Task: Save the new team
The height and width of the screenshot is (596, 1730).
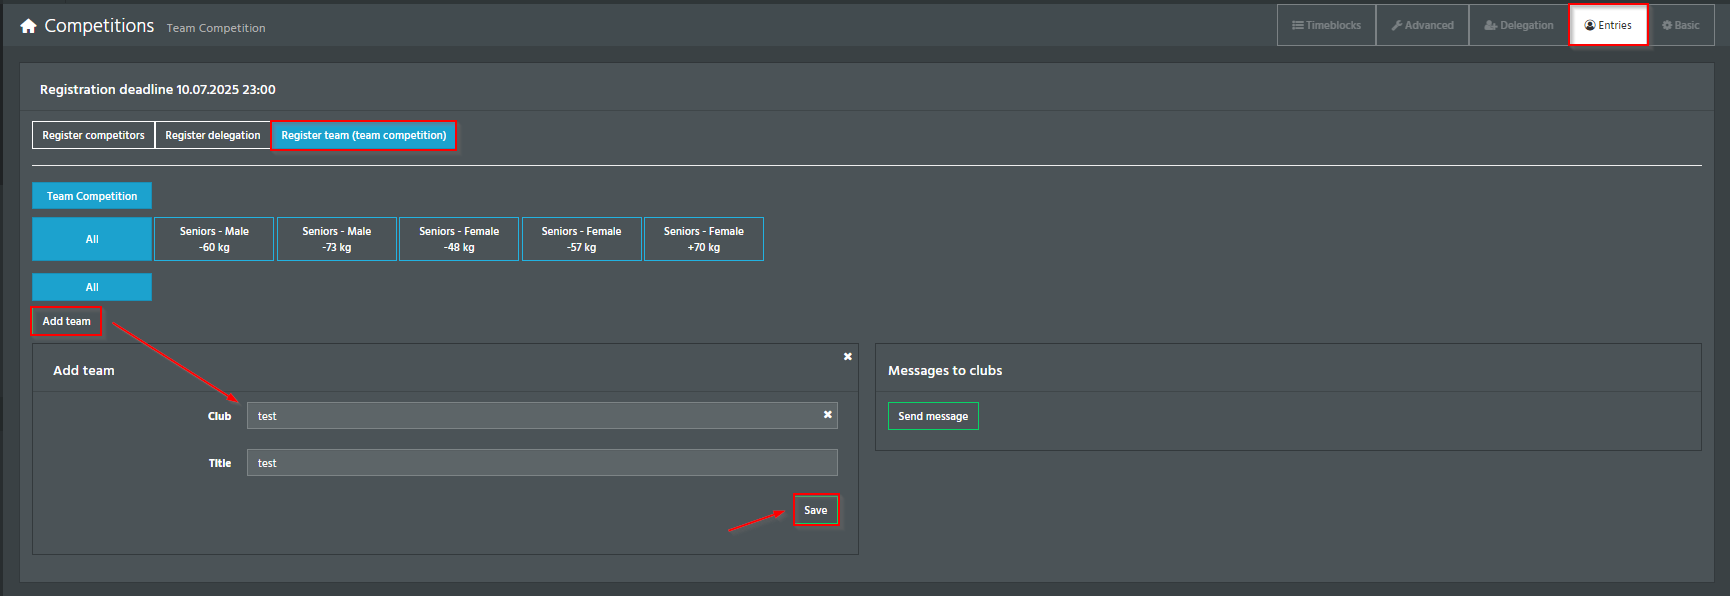Action: [816, 510]
